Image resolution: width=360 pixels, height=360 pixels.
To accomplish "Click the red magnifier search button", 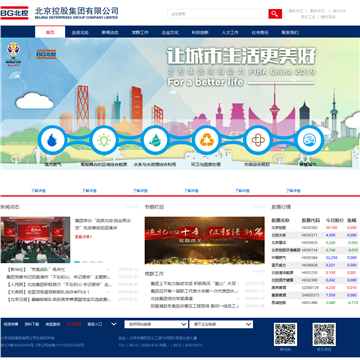I will click(x=275, y=14).
